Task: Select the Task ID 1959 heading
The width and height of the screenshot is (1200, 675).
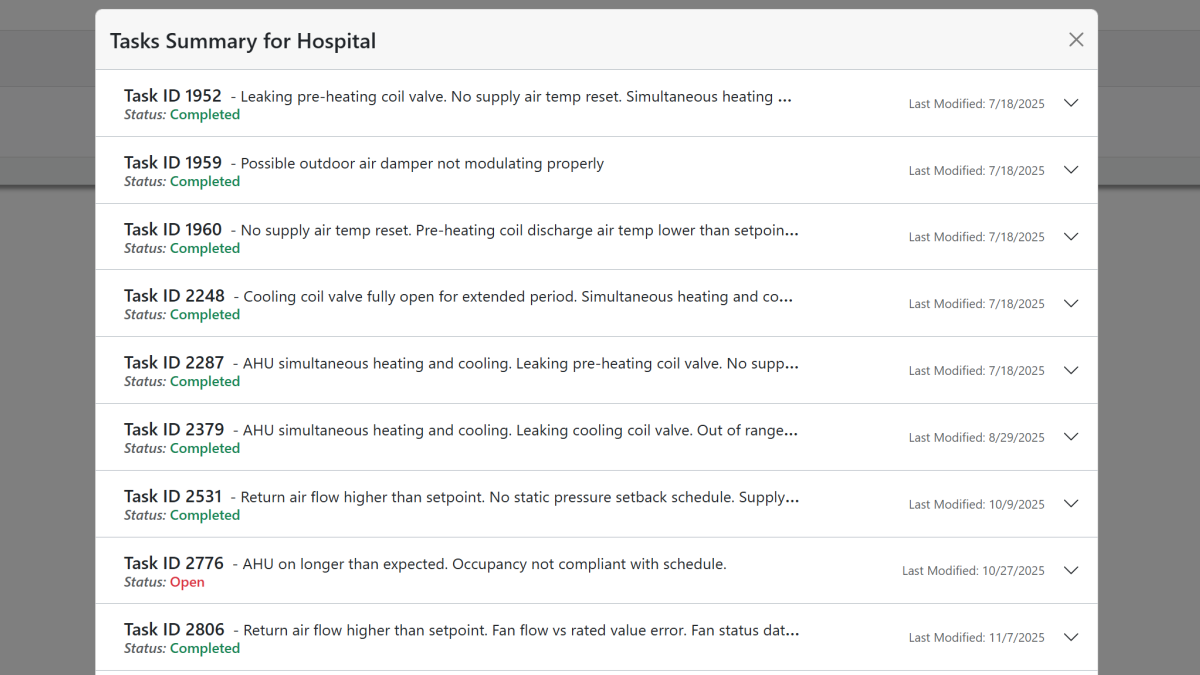Action: (x=173, y=163)
